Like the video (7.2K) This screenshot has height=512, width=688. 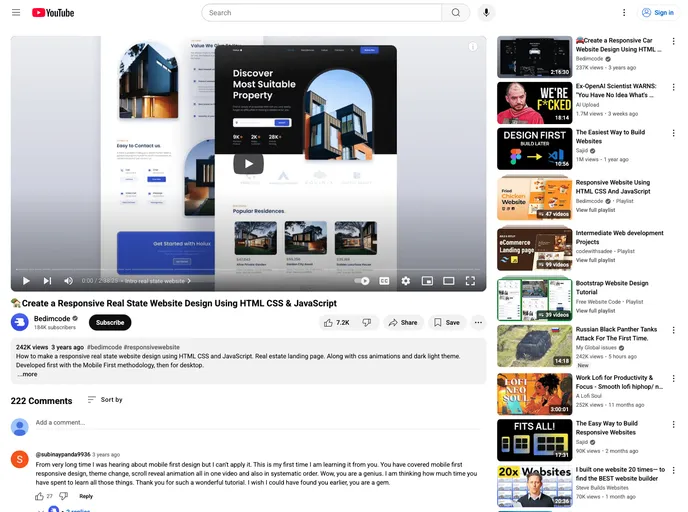pyautogui.click(x=337, y=322)
